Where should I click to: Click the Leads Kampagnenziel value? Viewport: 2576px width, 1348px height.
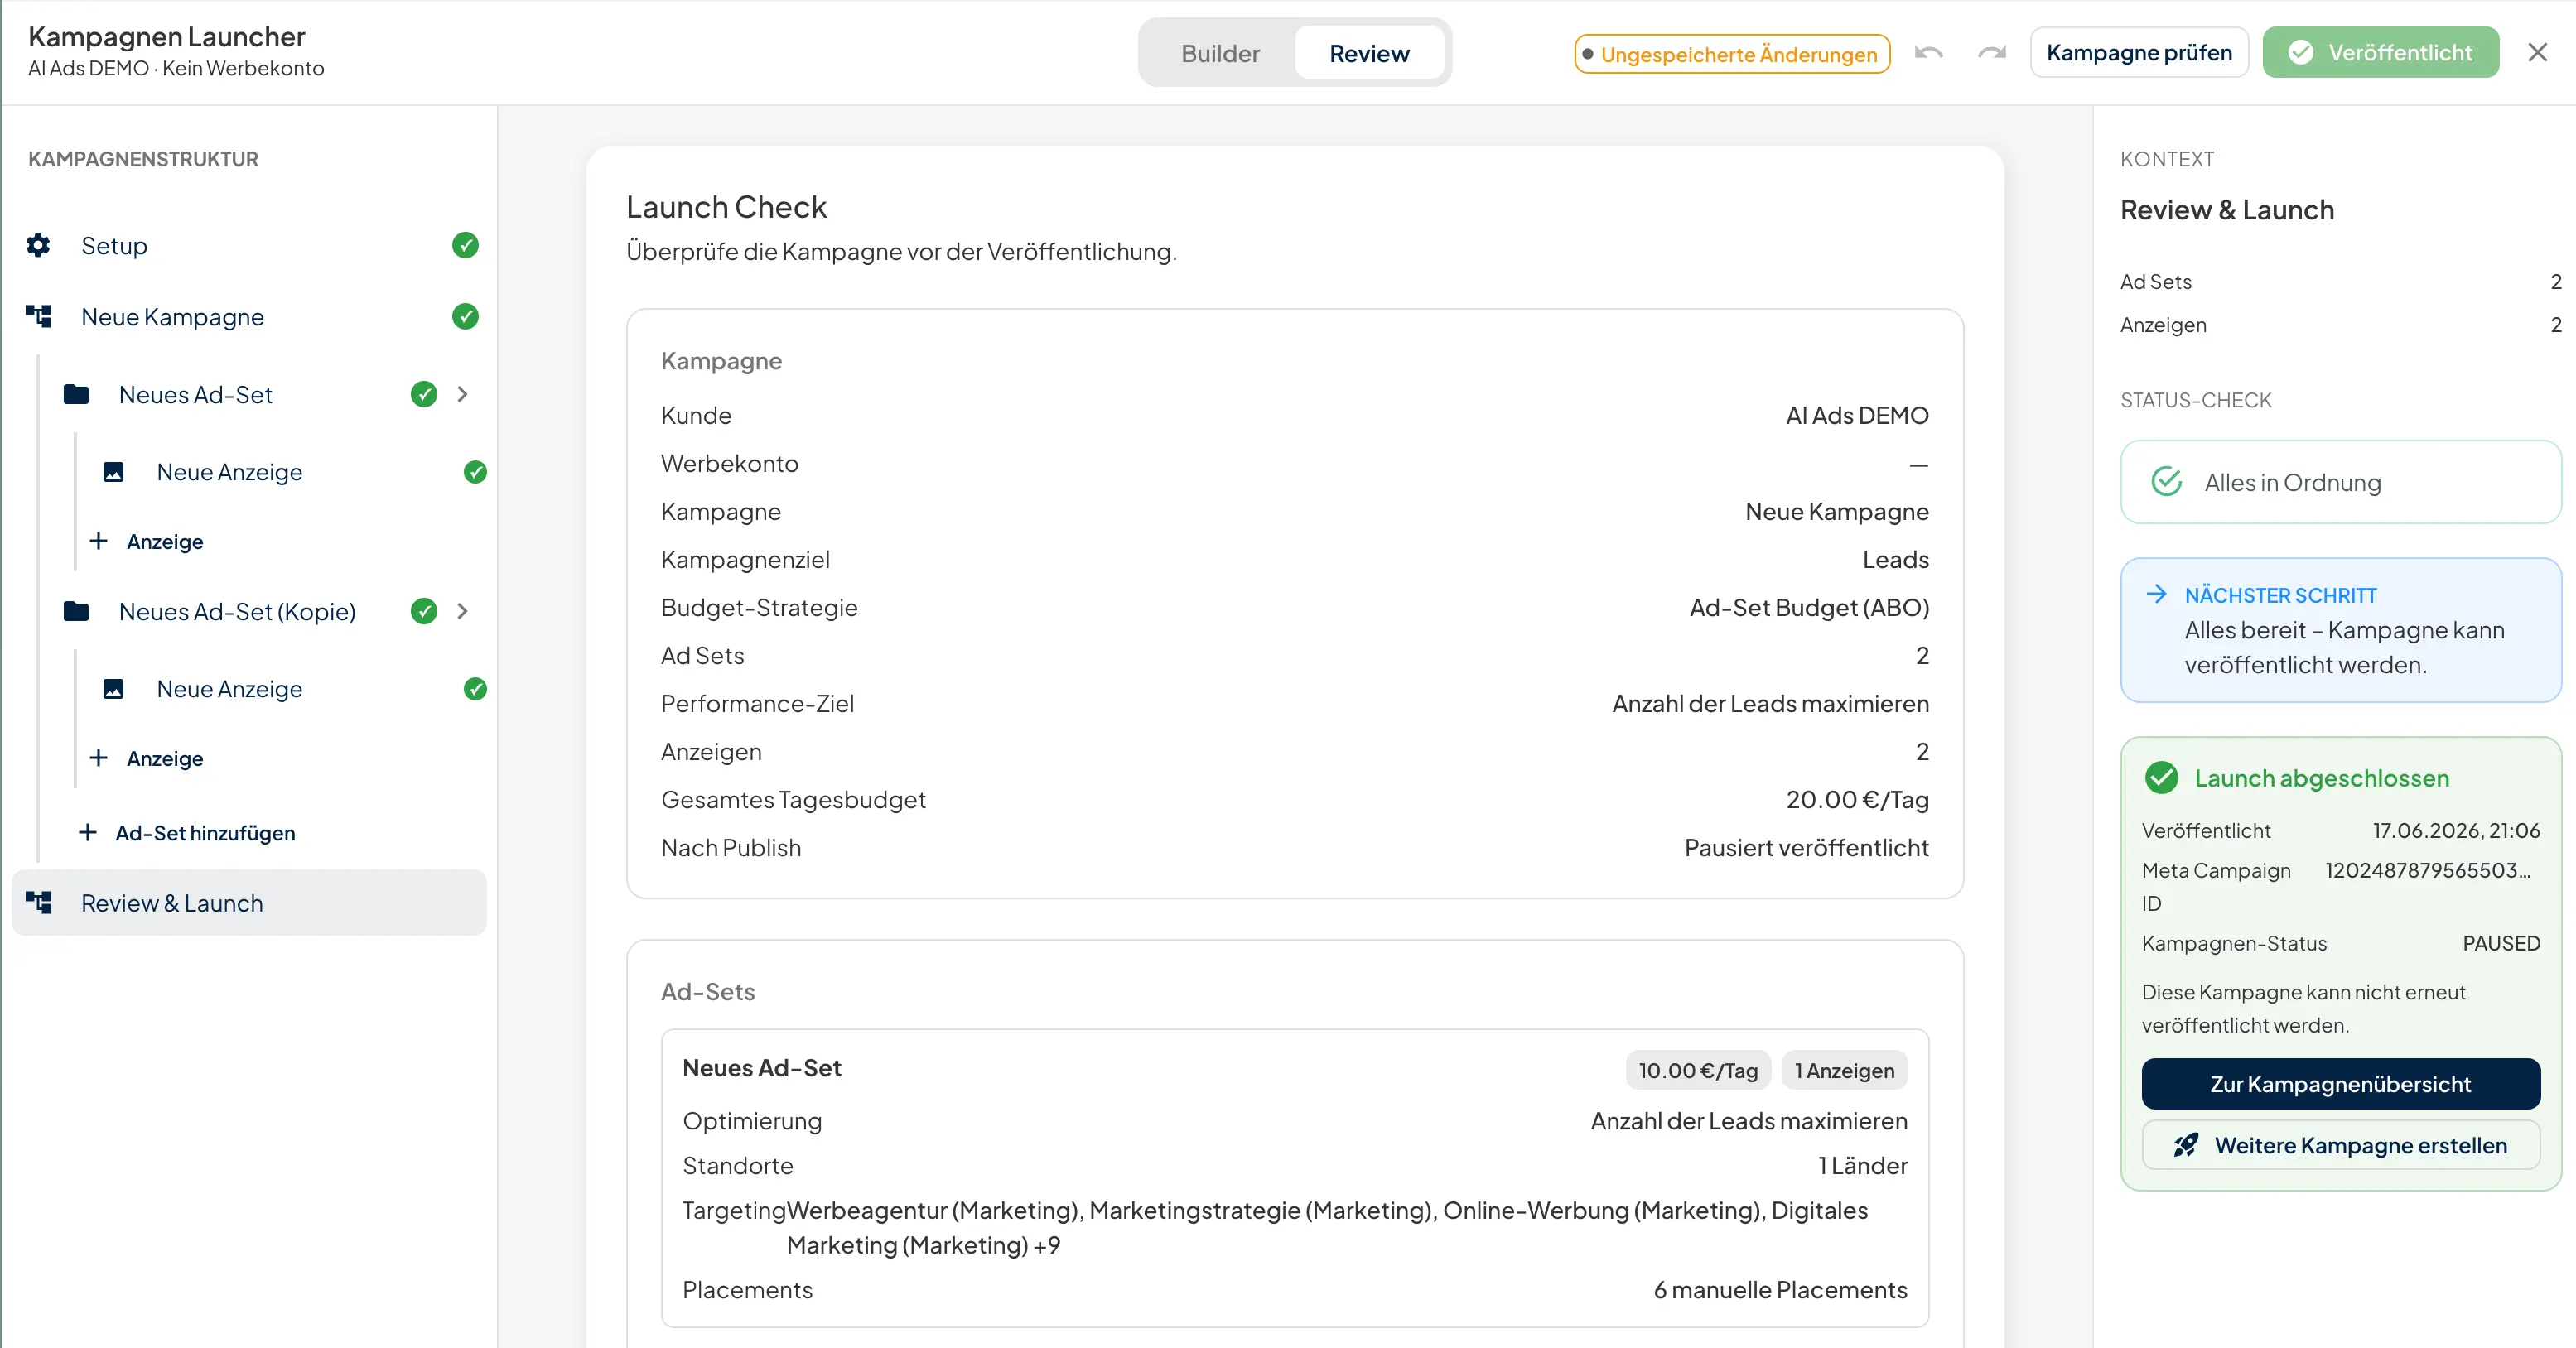coord(1895,559)
